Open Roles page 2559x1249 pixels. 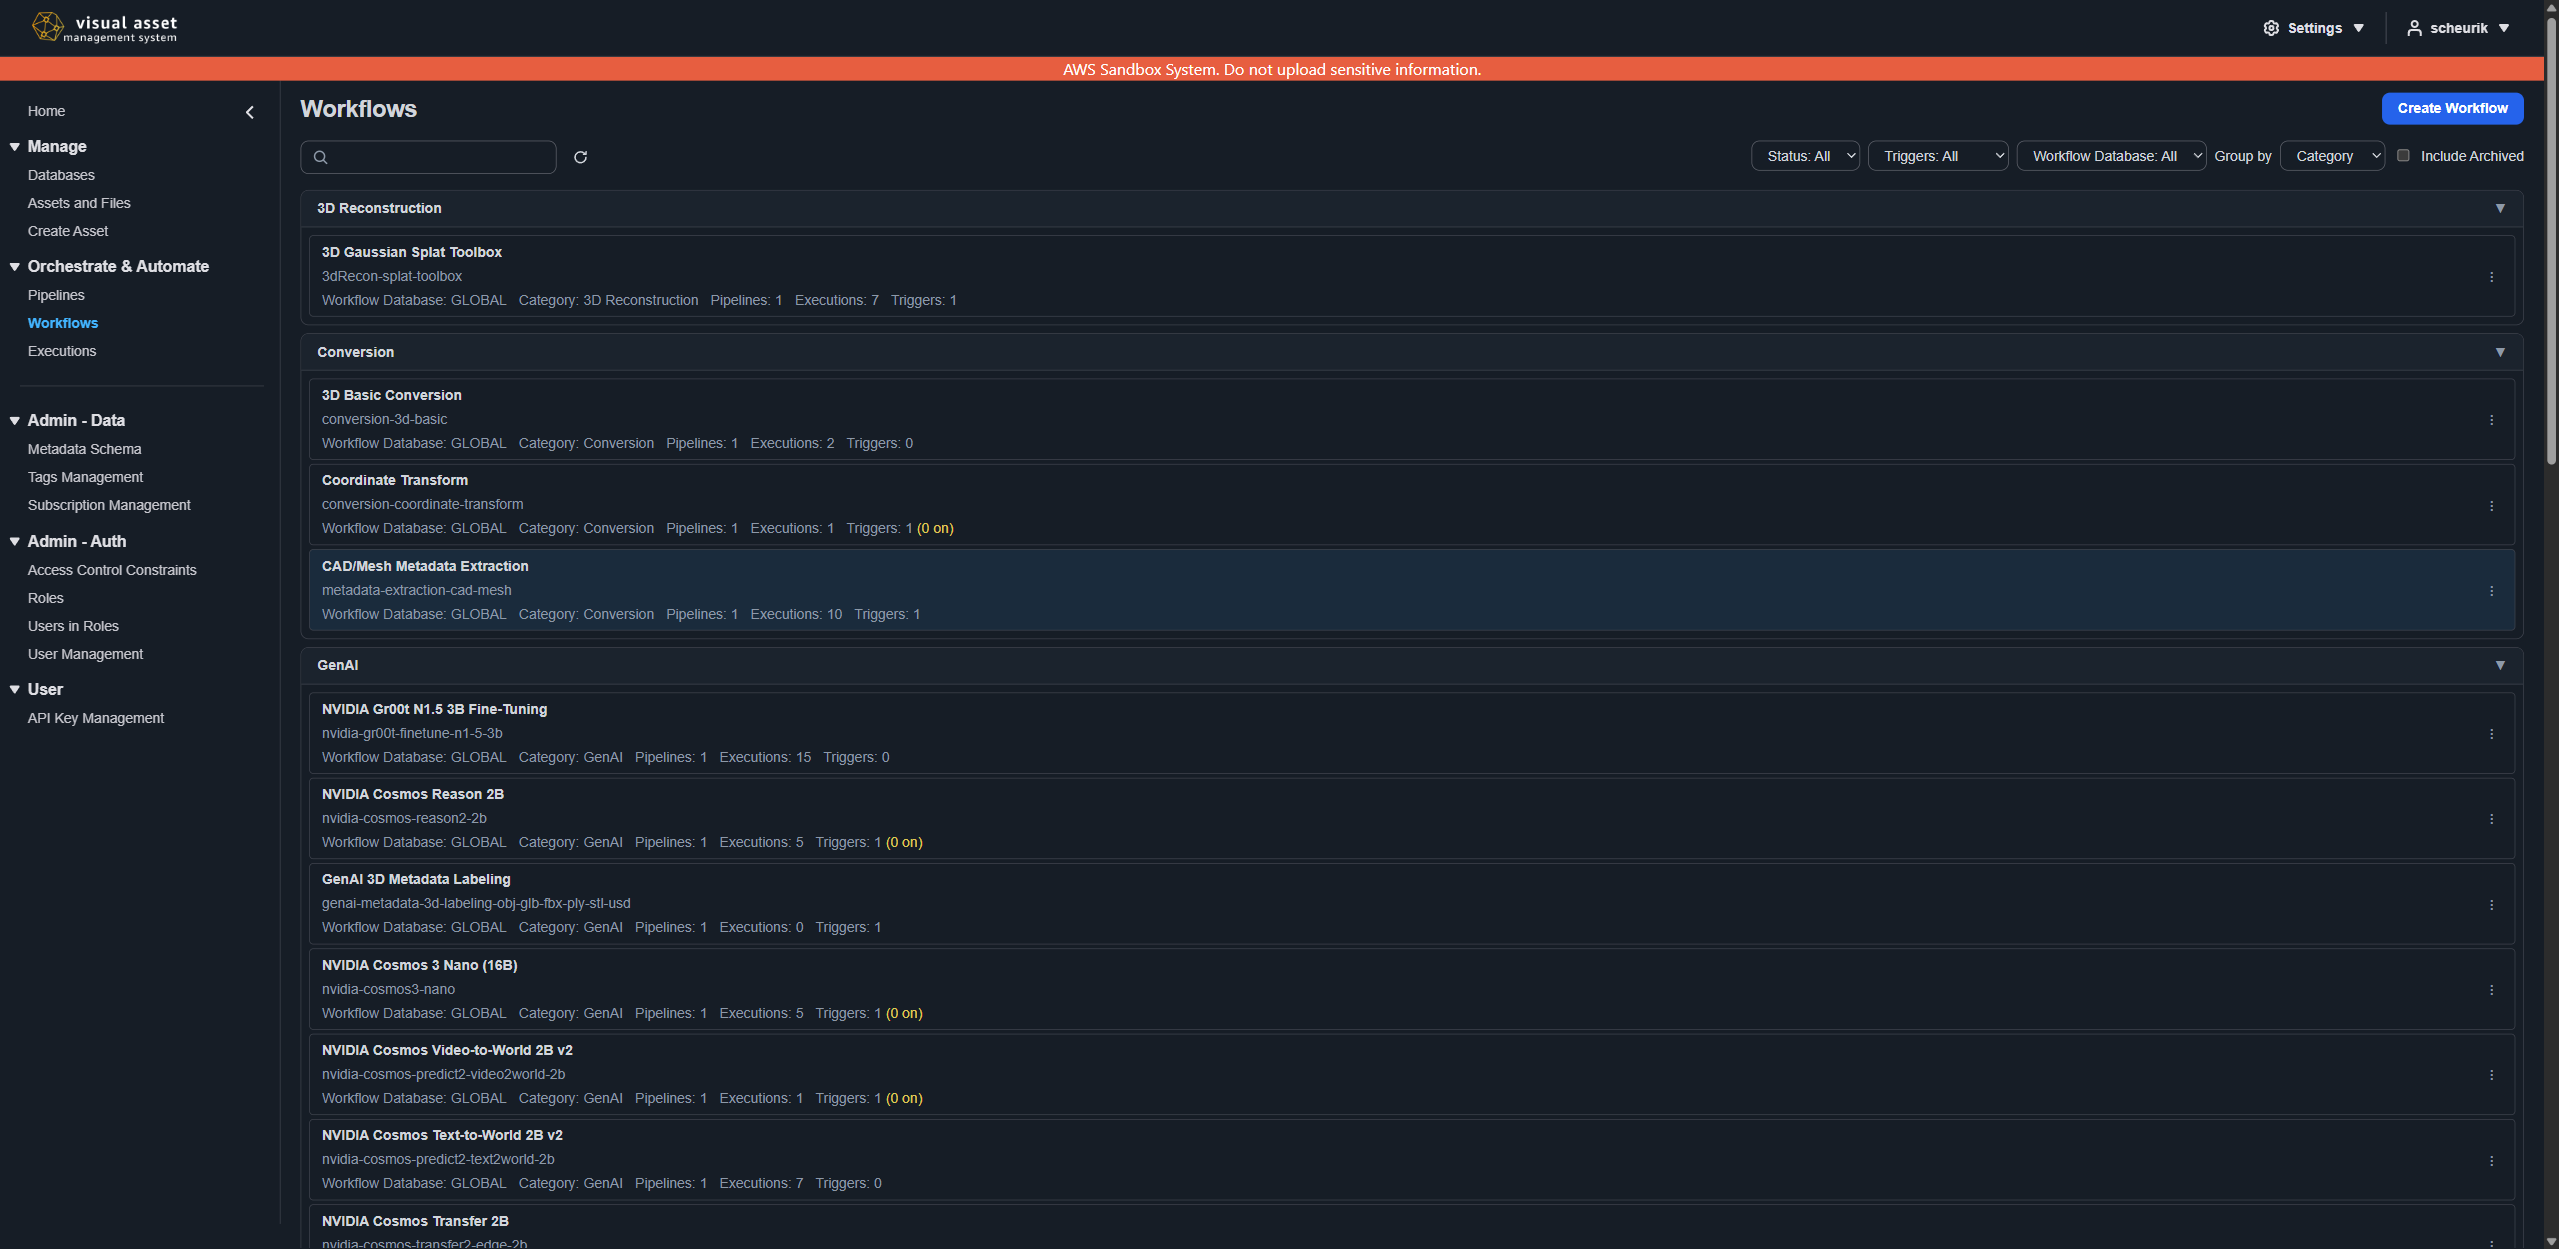tap(45, 598)
